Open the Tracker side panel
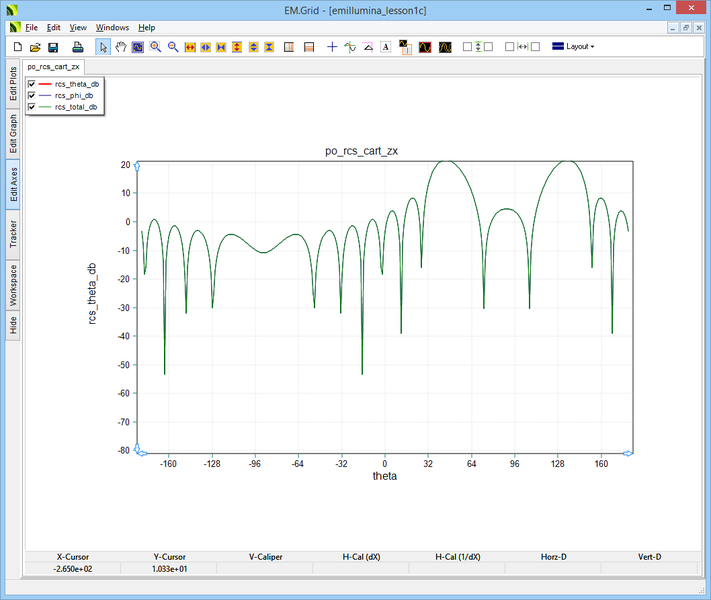Viewport: 711px width, 600px height. [x=13, y=234]
